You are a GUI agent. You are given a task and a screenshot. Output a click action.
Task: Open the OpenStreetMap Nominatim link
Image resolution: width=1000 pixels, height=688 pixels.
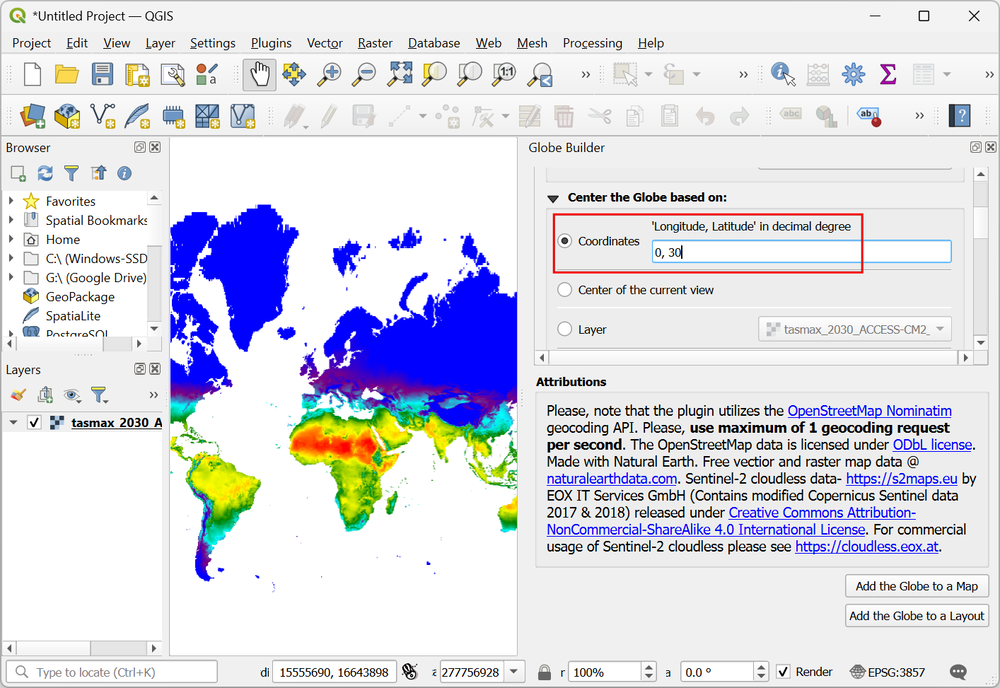click(869, 411)
